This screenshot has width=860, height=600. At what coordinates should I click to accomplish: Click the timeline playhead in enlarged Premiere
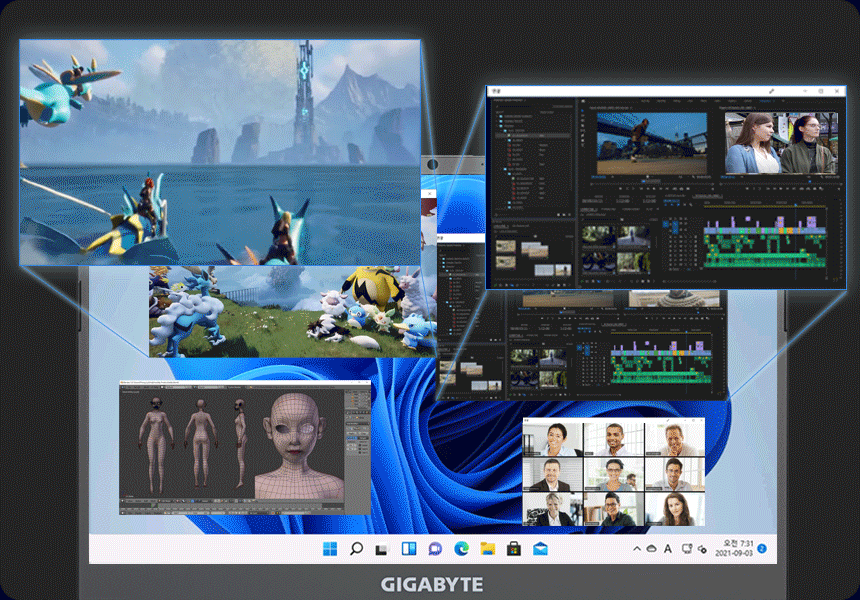(796, 205)
